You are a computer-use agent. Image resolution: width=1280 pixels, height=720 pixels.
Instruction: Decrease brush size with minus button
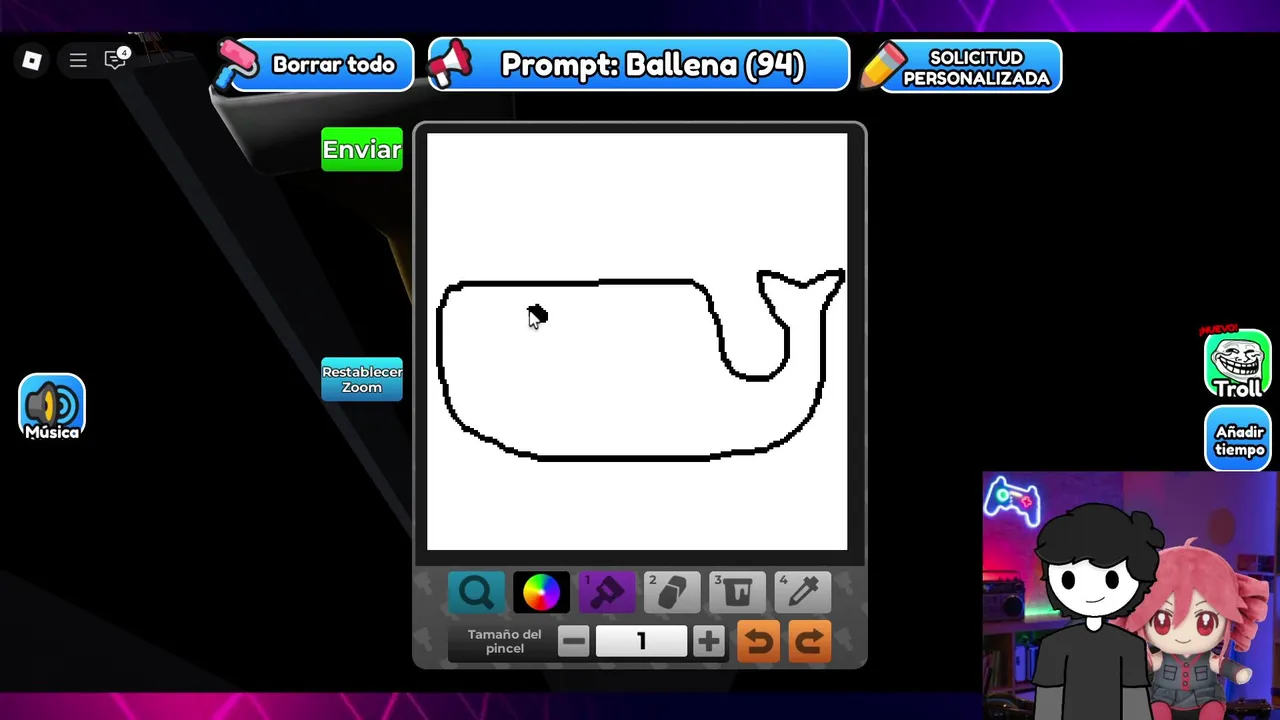(574, 641)
